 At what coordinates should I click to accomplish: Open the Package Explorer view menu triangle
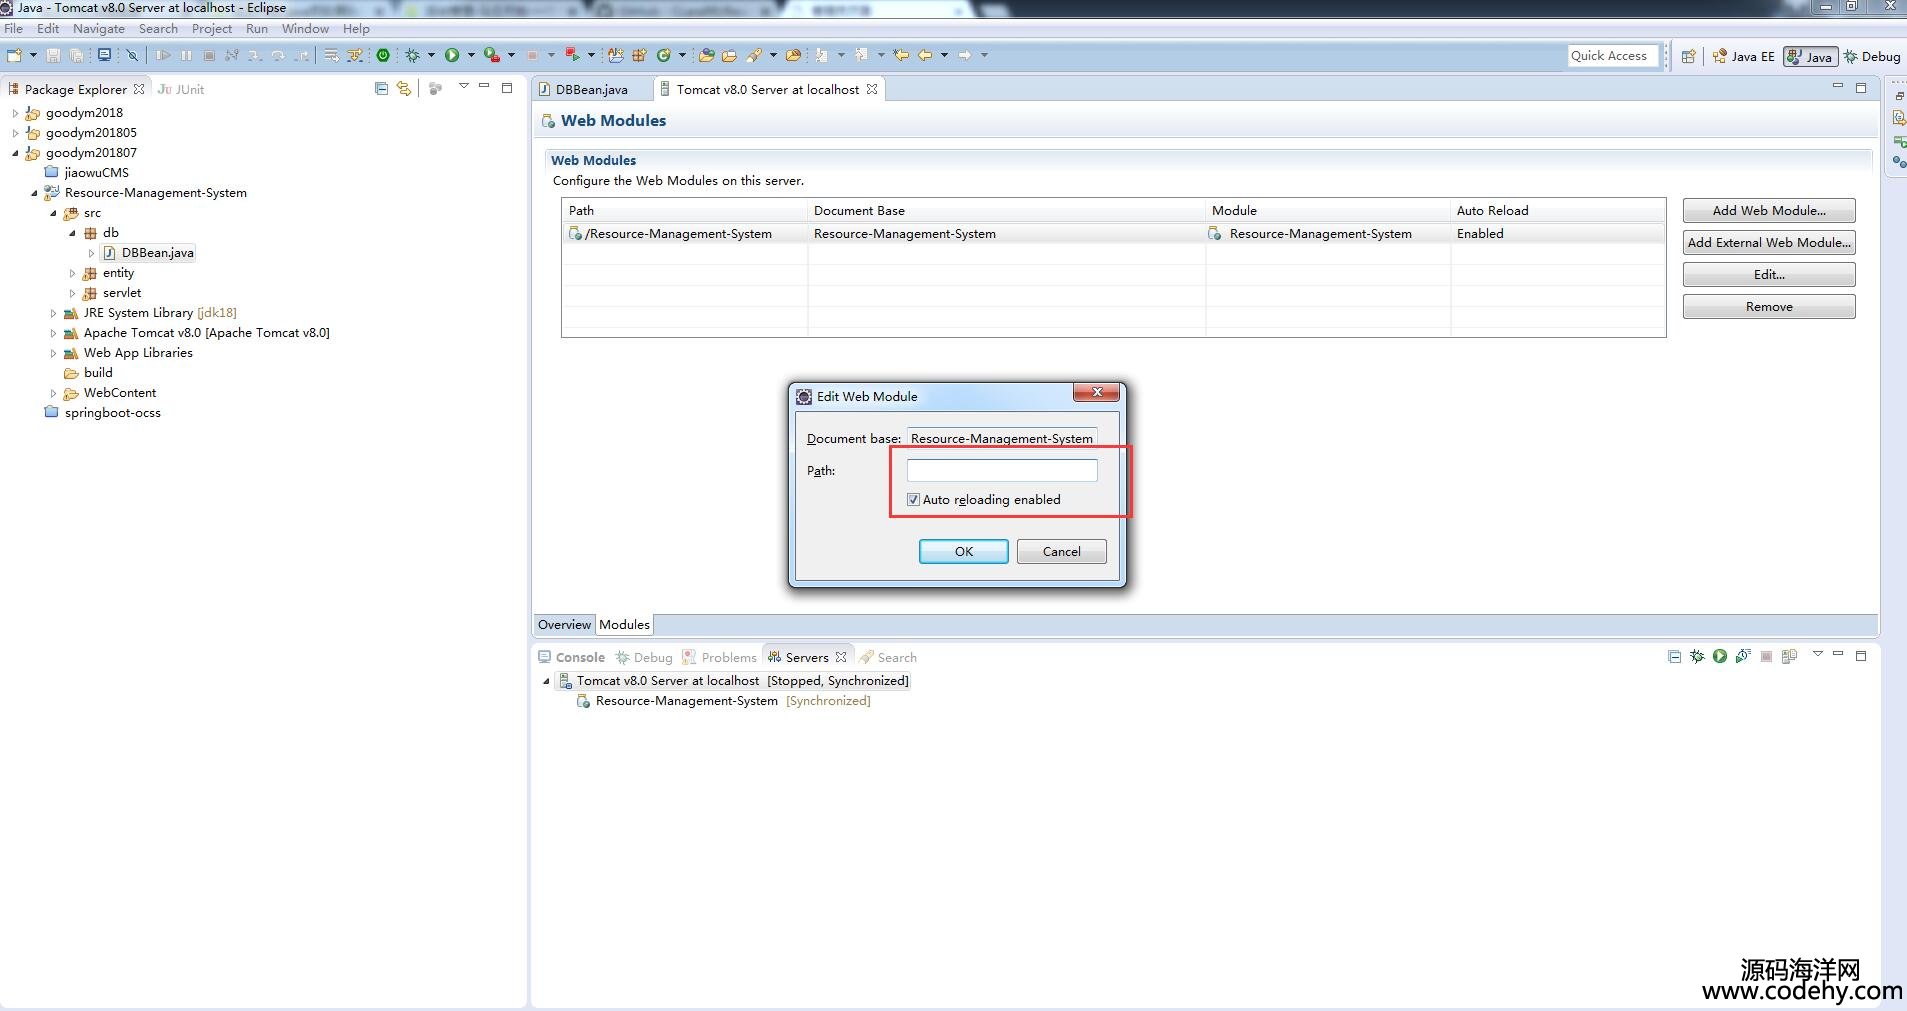[x=463, y=87]
